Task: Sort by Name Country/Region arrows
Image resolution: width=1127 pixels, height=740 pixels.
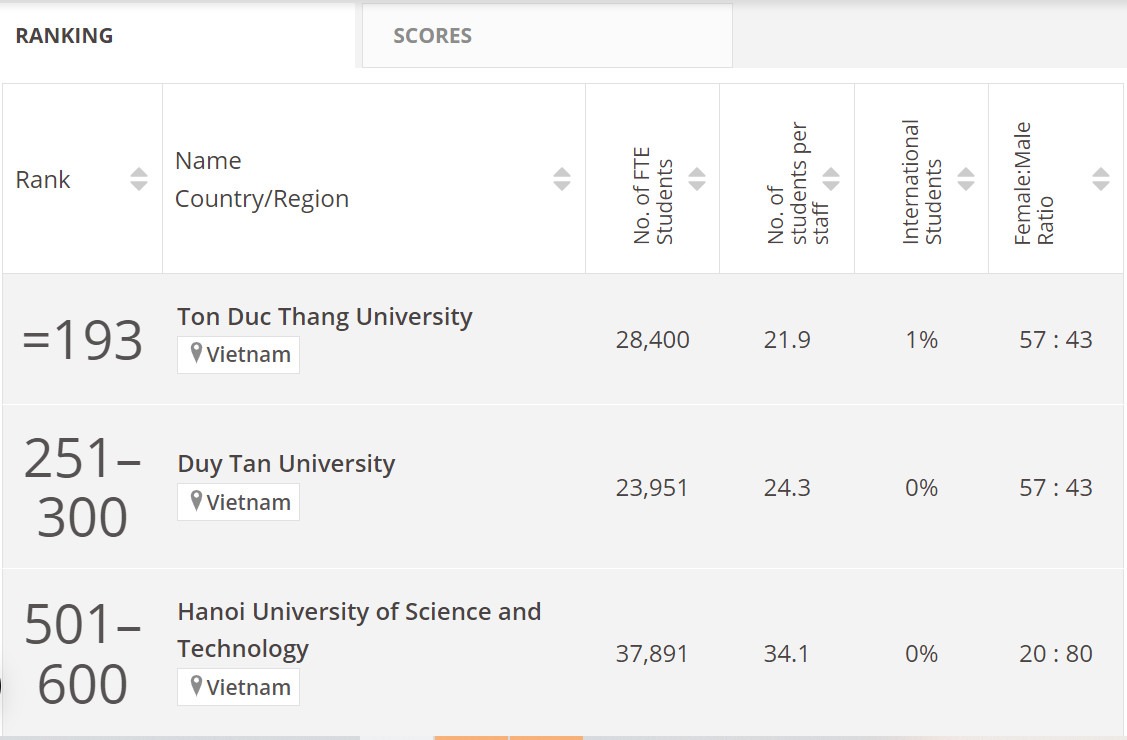Action: click(x=562, y=180)
